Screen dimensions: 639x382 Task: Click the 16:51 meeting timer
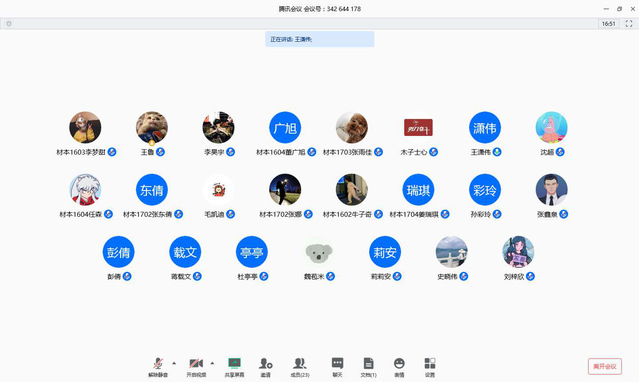[608, 24]
